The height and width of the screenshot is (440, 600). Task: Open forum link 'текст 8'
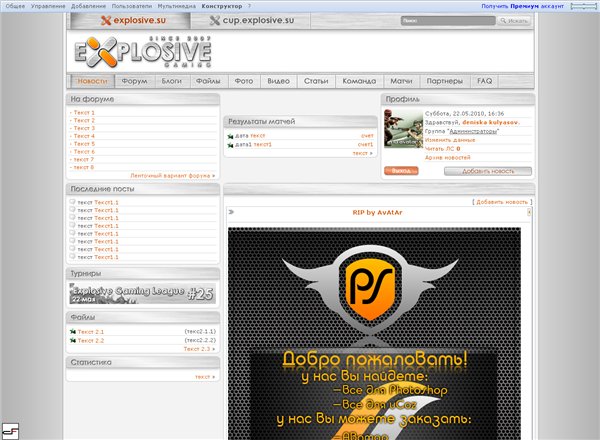tap(83, 167)
